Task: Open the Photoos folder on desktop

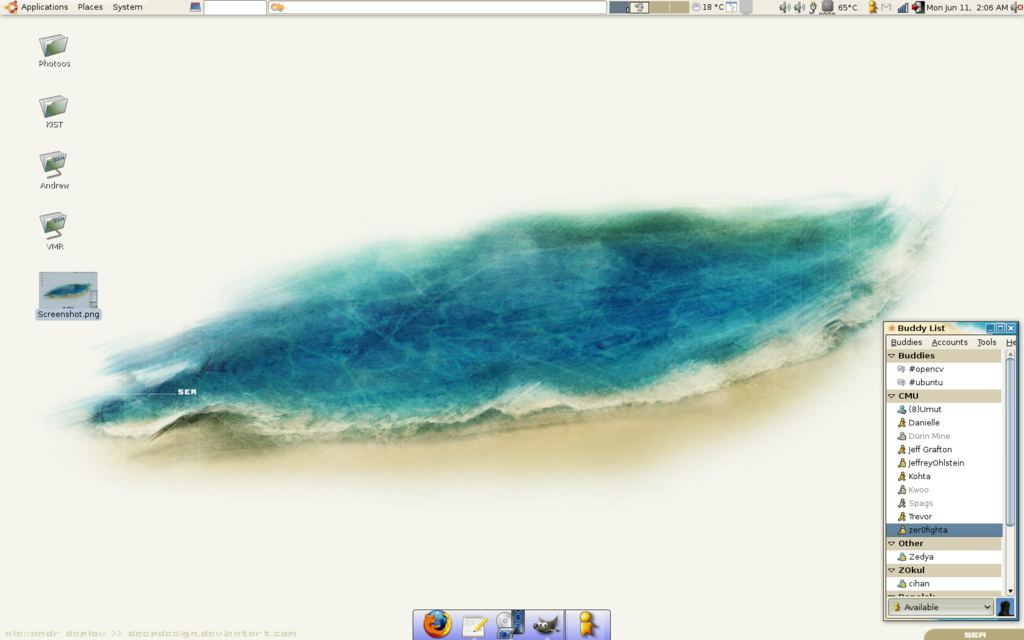Action: point(54,51)
